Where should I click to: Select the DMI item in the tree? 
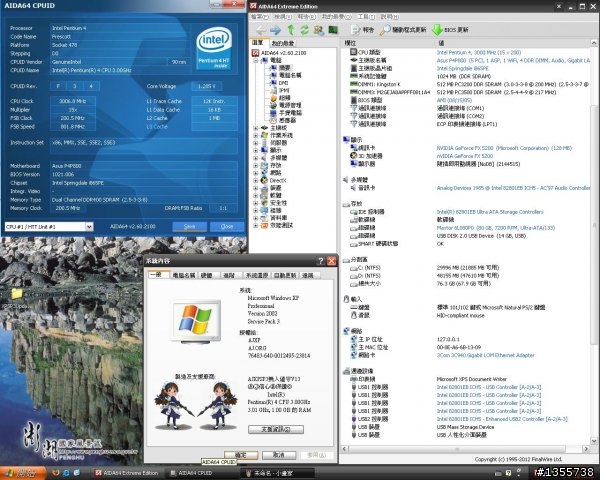(x=284, y=83)
